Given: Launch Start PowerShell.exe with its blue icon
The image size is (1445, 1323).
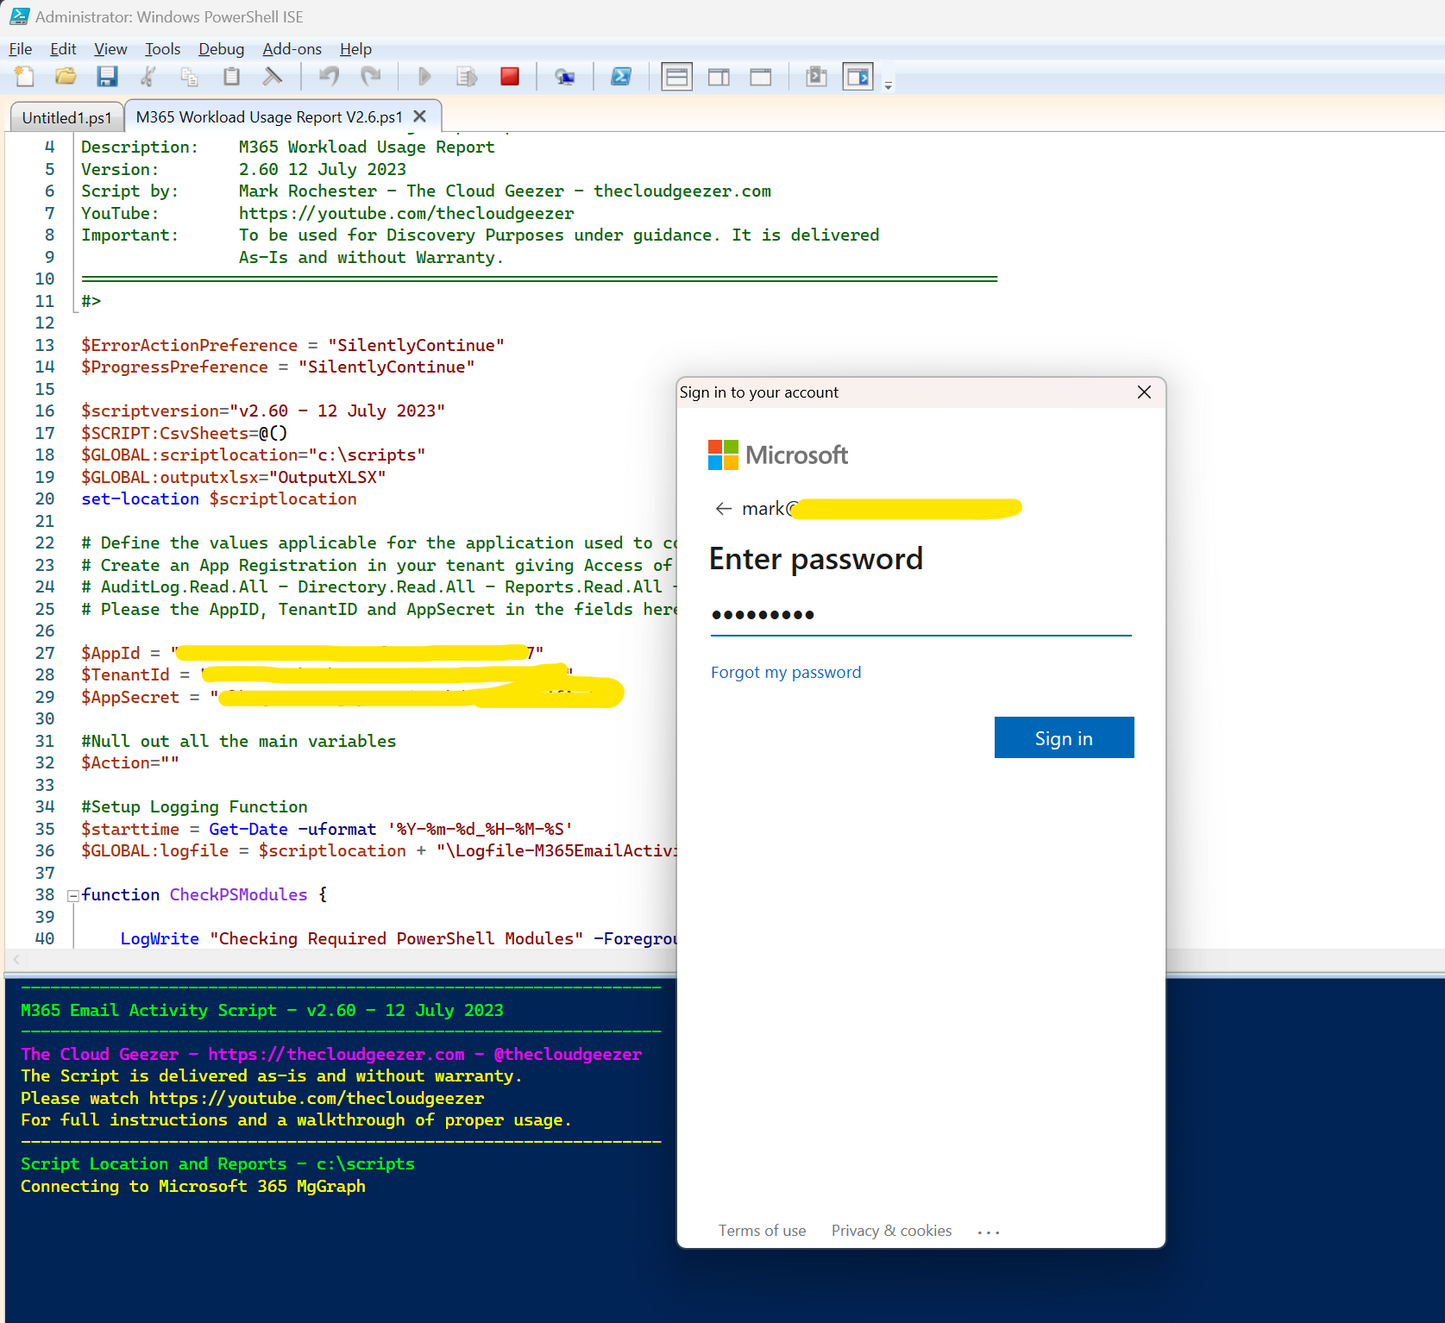Looking at the screenshot, I should [x=622, y=76].
